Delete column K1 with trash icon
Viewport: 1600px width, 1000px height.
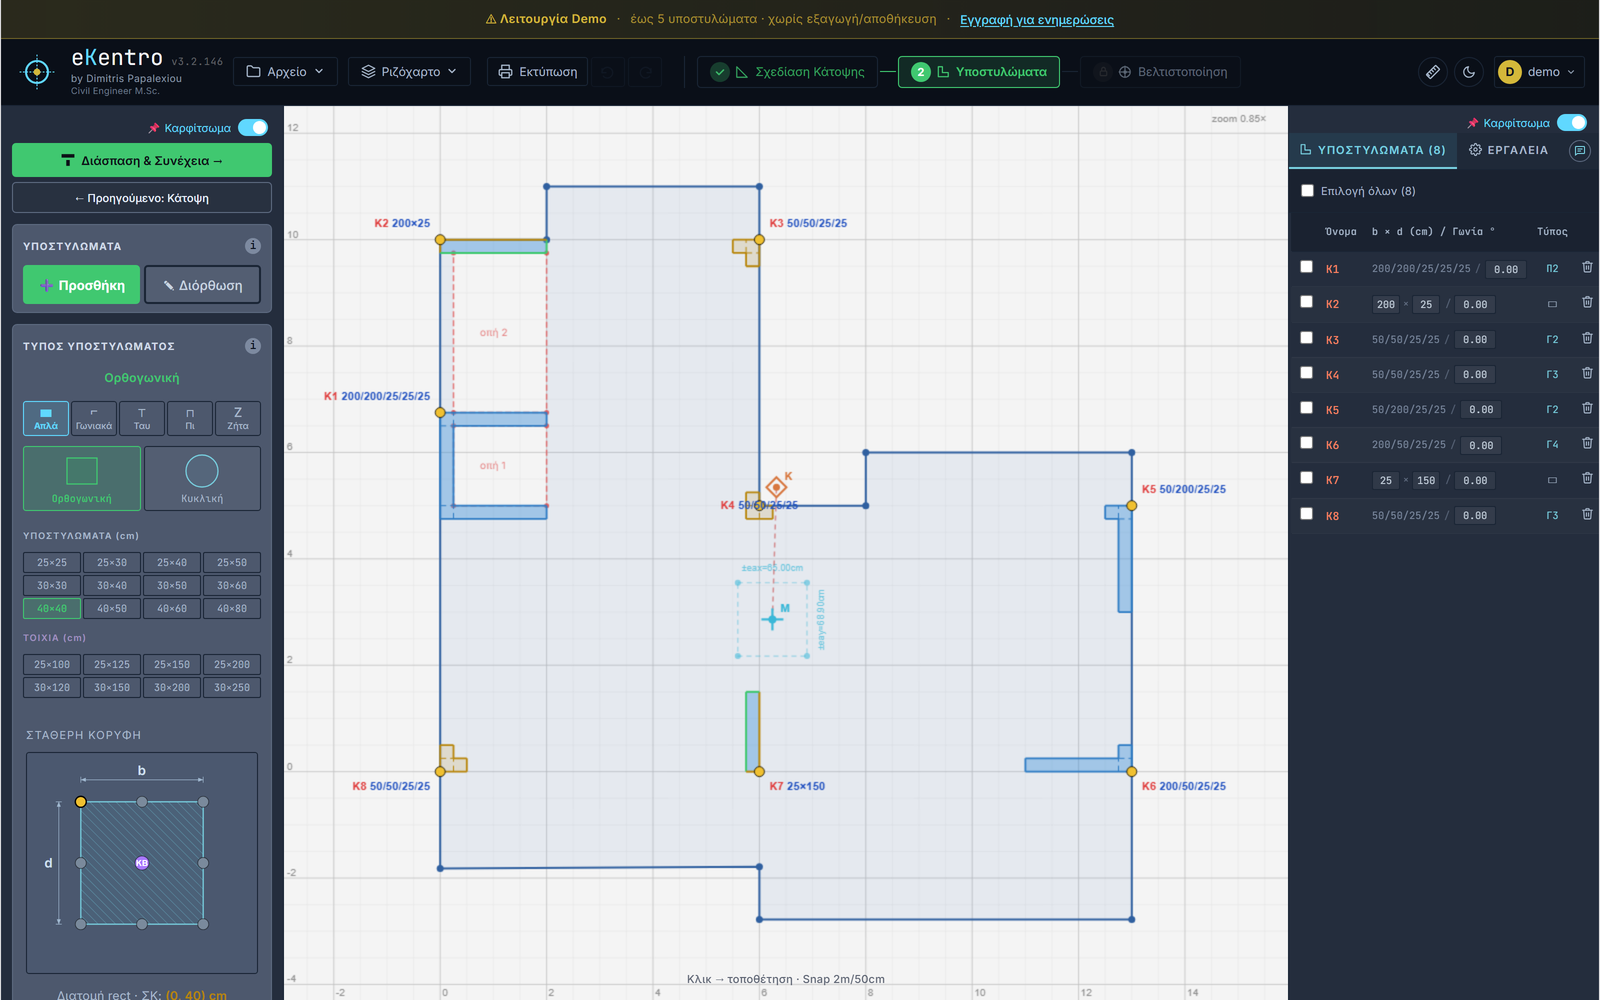click(x=1587, y=267)
